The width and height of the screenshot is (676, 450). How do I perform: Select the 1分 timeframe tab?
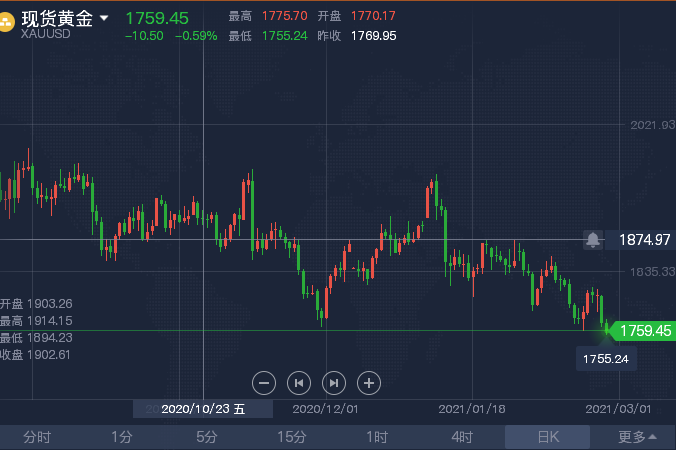point(122,437)
